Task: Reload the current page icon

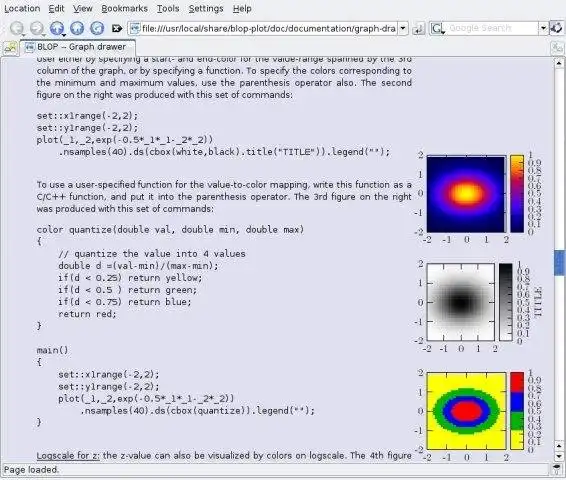Action: (97, 28)
